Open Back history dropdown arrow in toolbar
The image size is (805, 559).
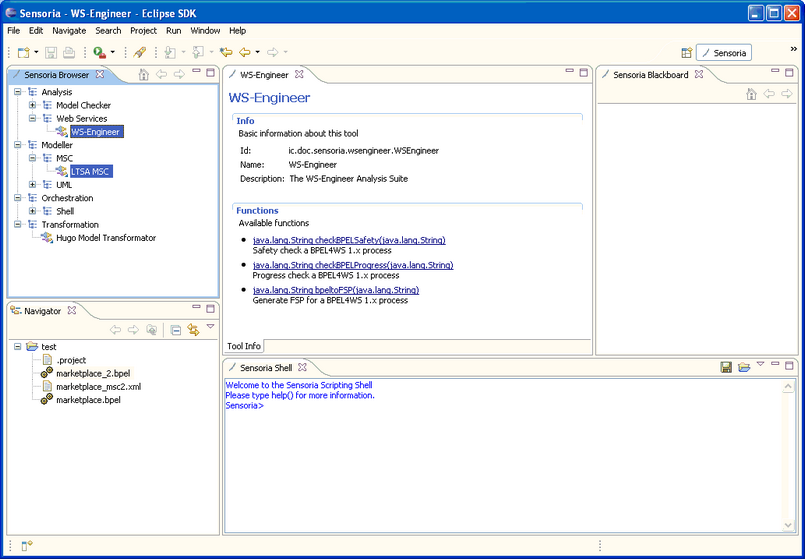[x=257, y=52]
